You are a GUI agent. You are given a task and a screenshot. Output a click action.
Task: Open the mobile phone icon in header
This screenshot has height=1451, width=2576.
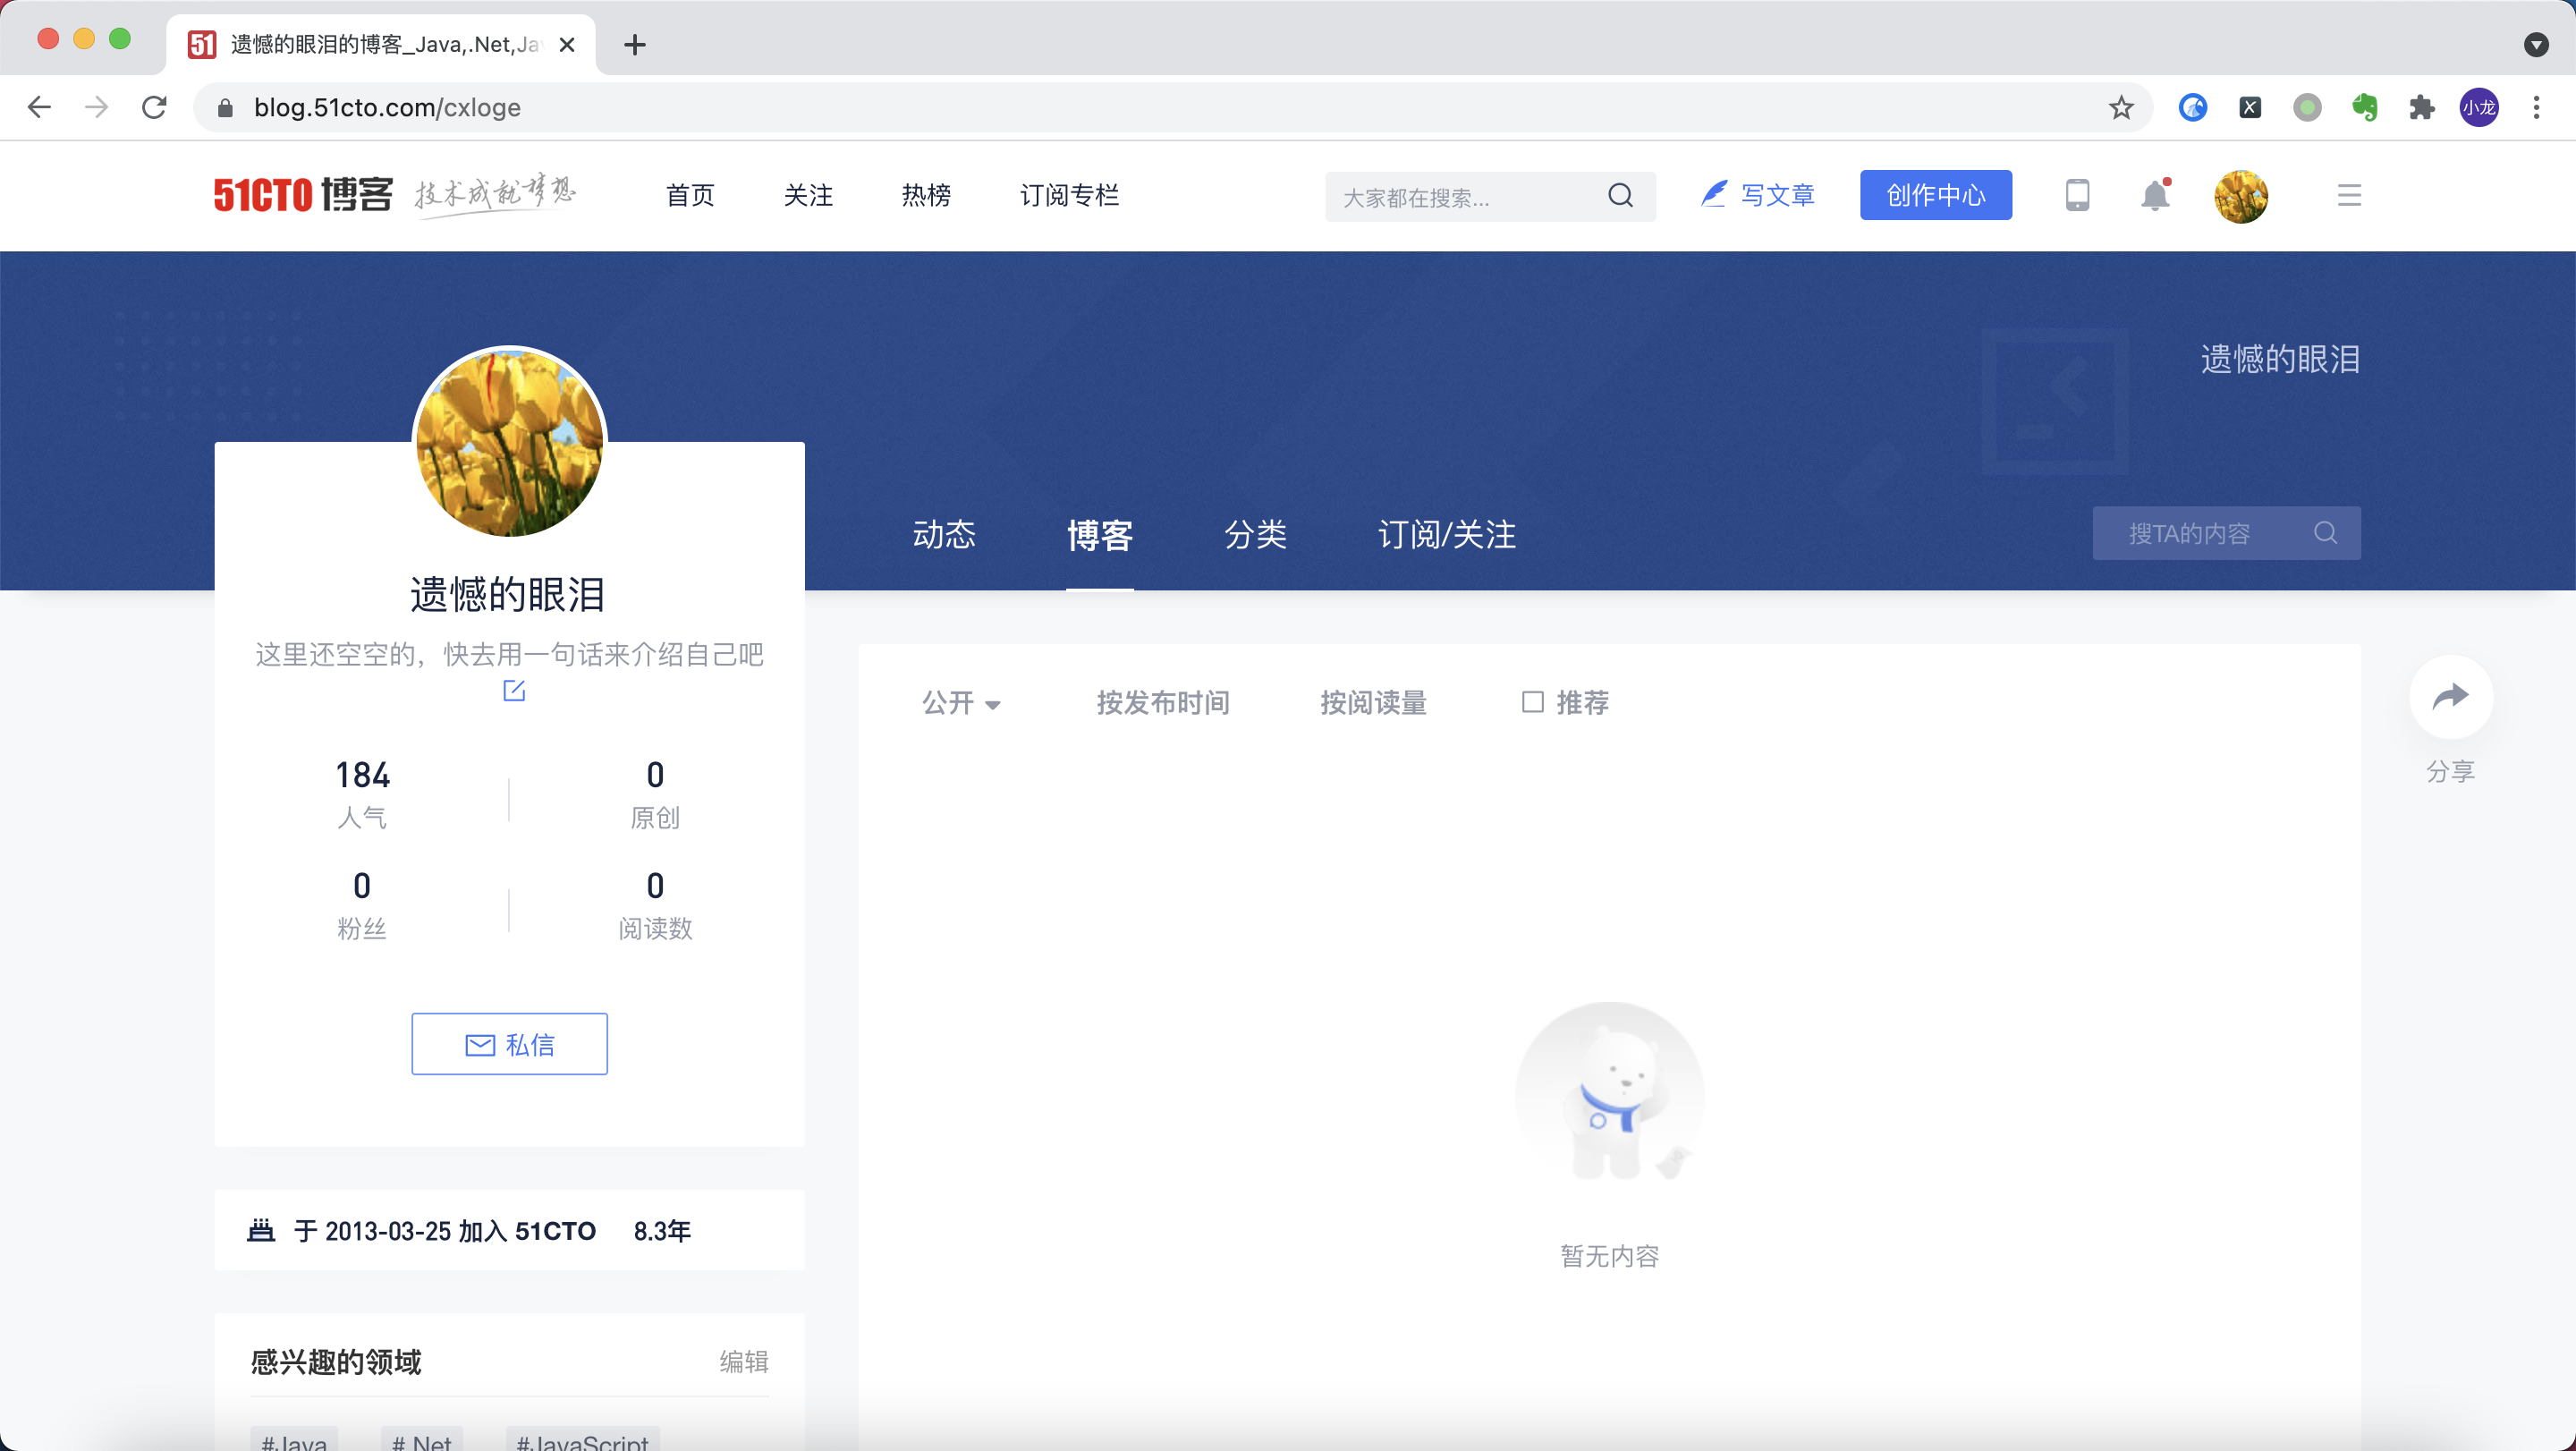click(2077, 195)
